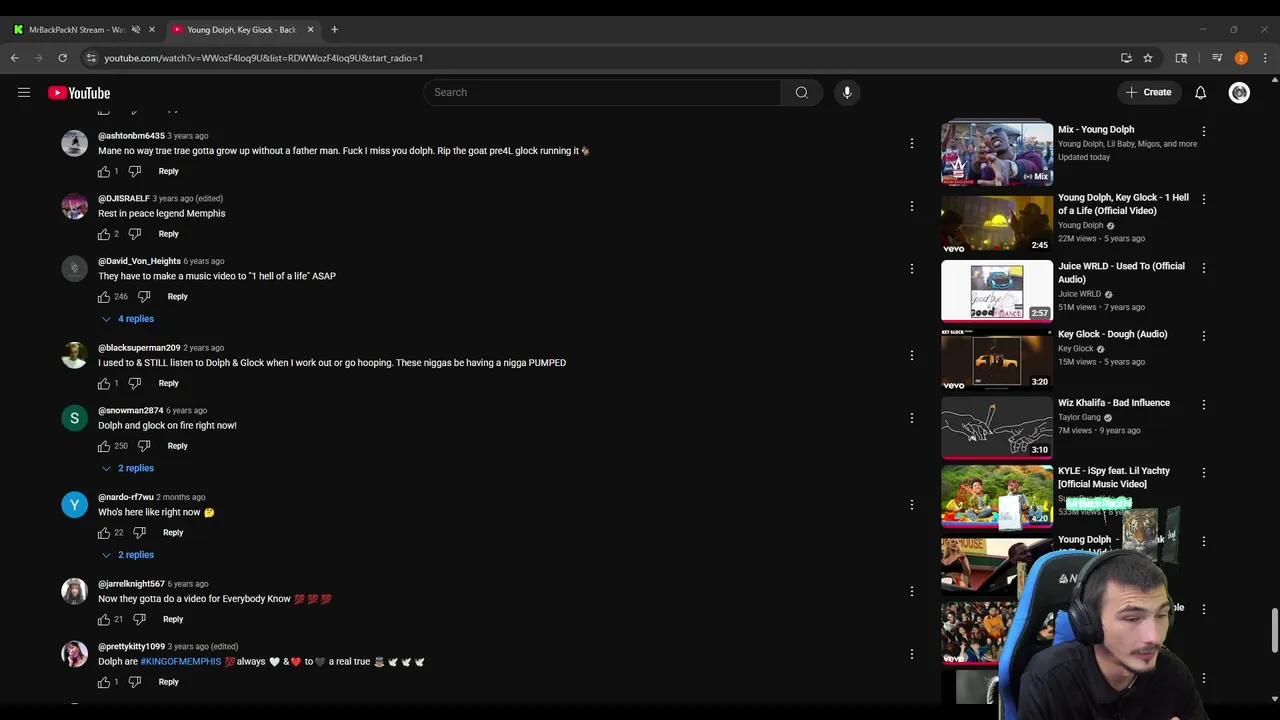Reply to @jarrelknight567's comment

tap(173, 619)
